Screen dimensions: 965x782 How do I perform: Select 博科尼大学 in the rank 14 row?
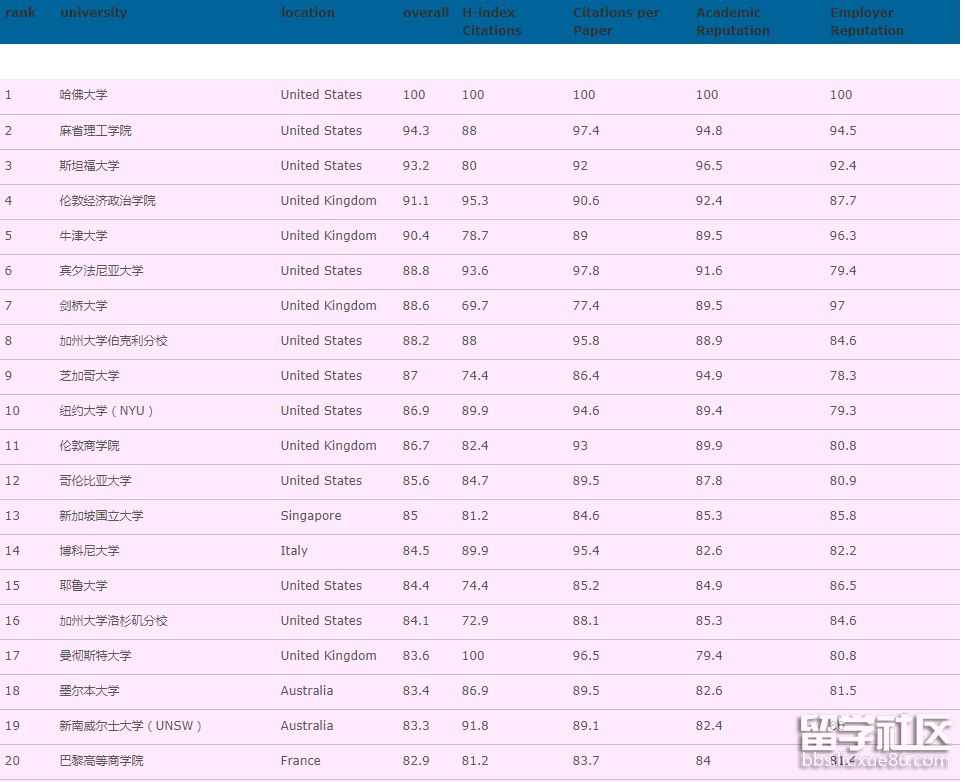pyautogui.click(x=89, y=551)
